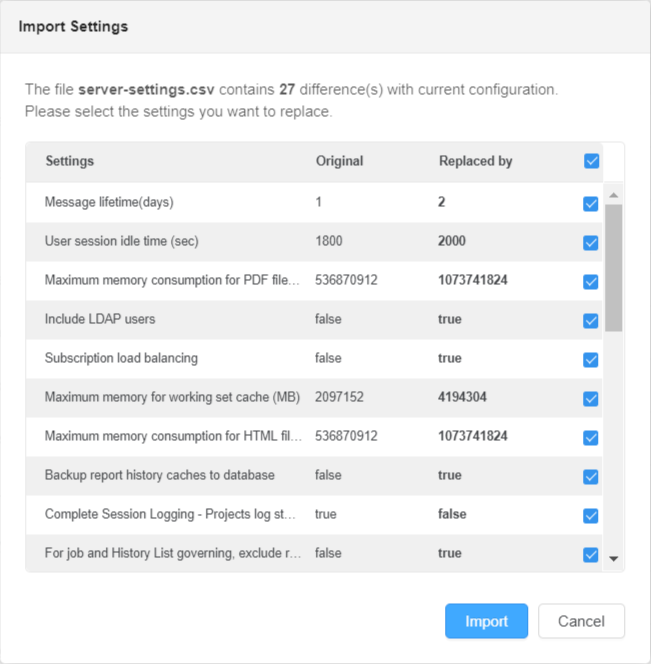Click the Settings column header

pyautogui.click(x=69, y=161)
